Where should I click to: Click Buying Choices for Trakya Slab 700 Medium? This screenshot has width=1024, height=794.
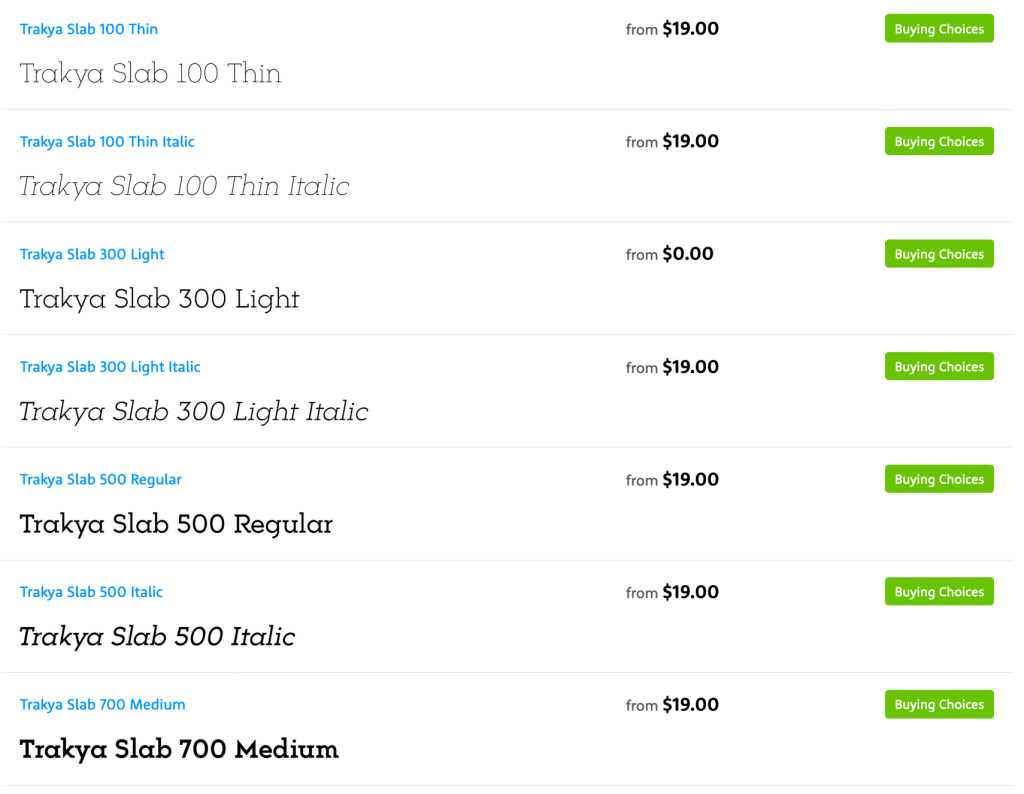pos(939,705)
